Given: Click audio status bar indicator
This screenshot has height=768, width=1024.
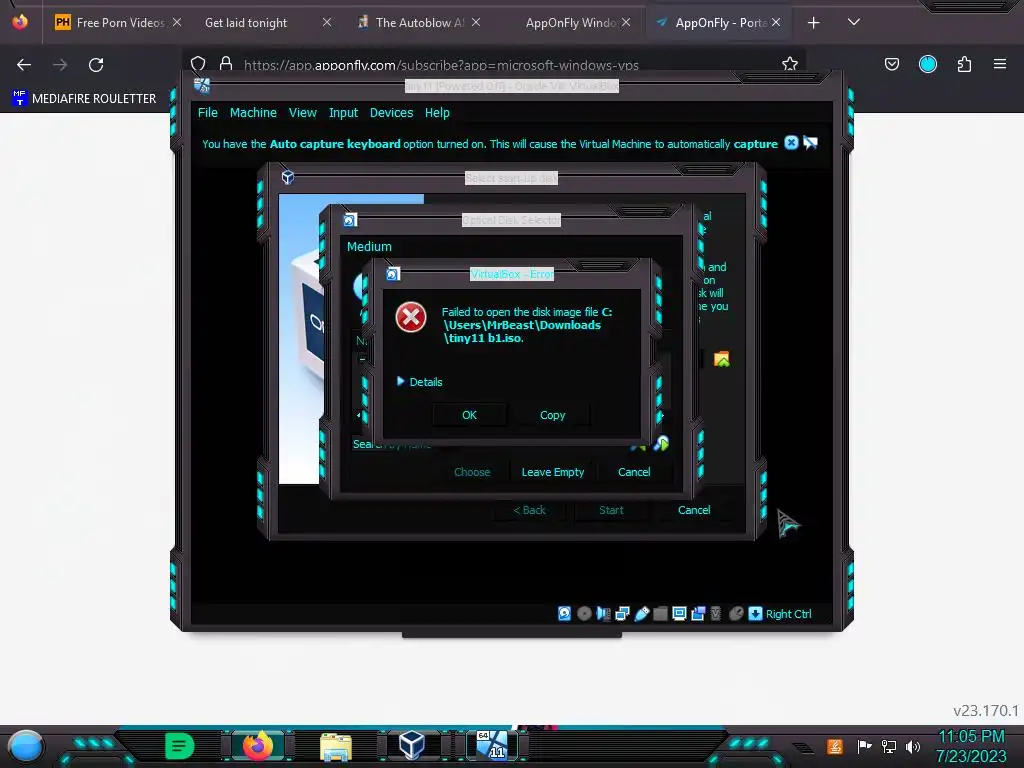Looking at the screenshot, I should (x=603, y=613).
